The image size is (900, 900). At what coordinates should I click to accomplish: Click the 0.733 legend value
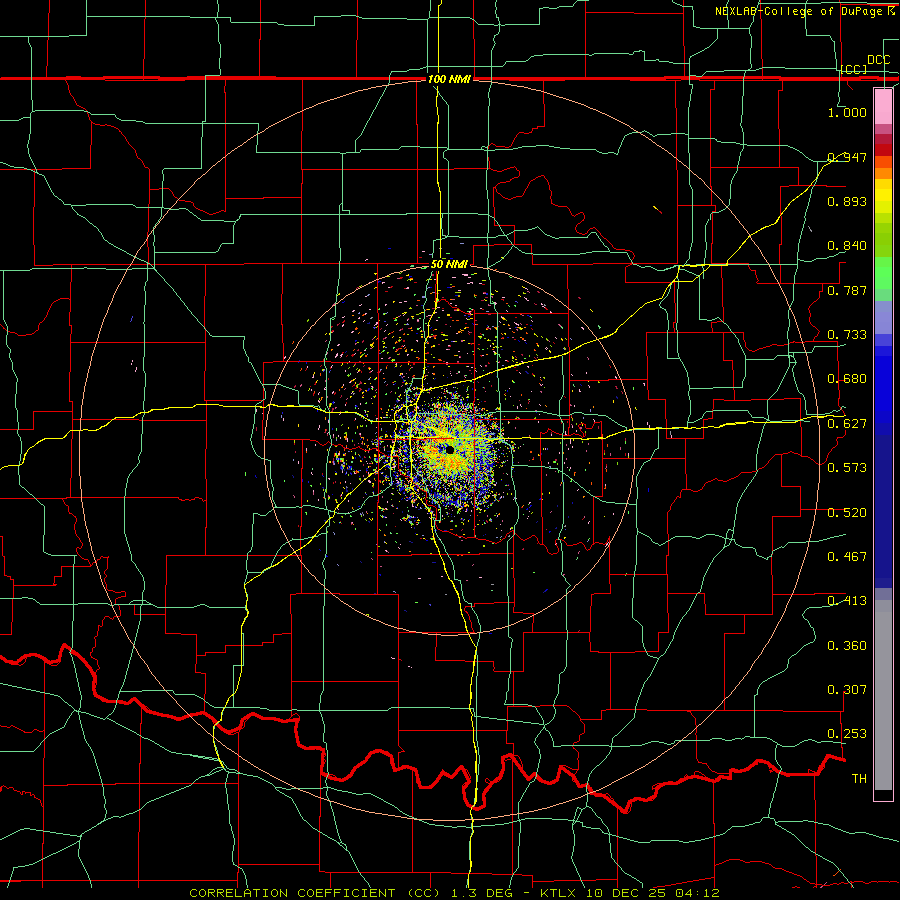[x=847, y=335]
